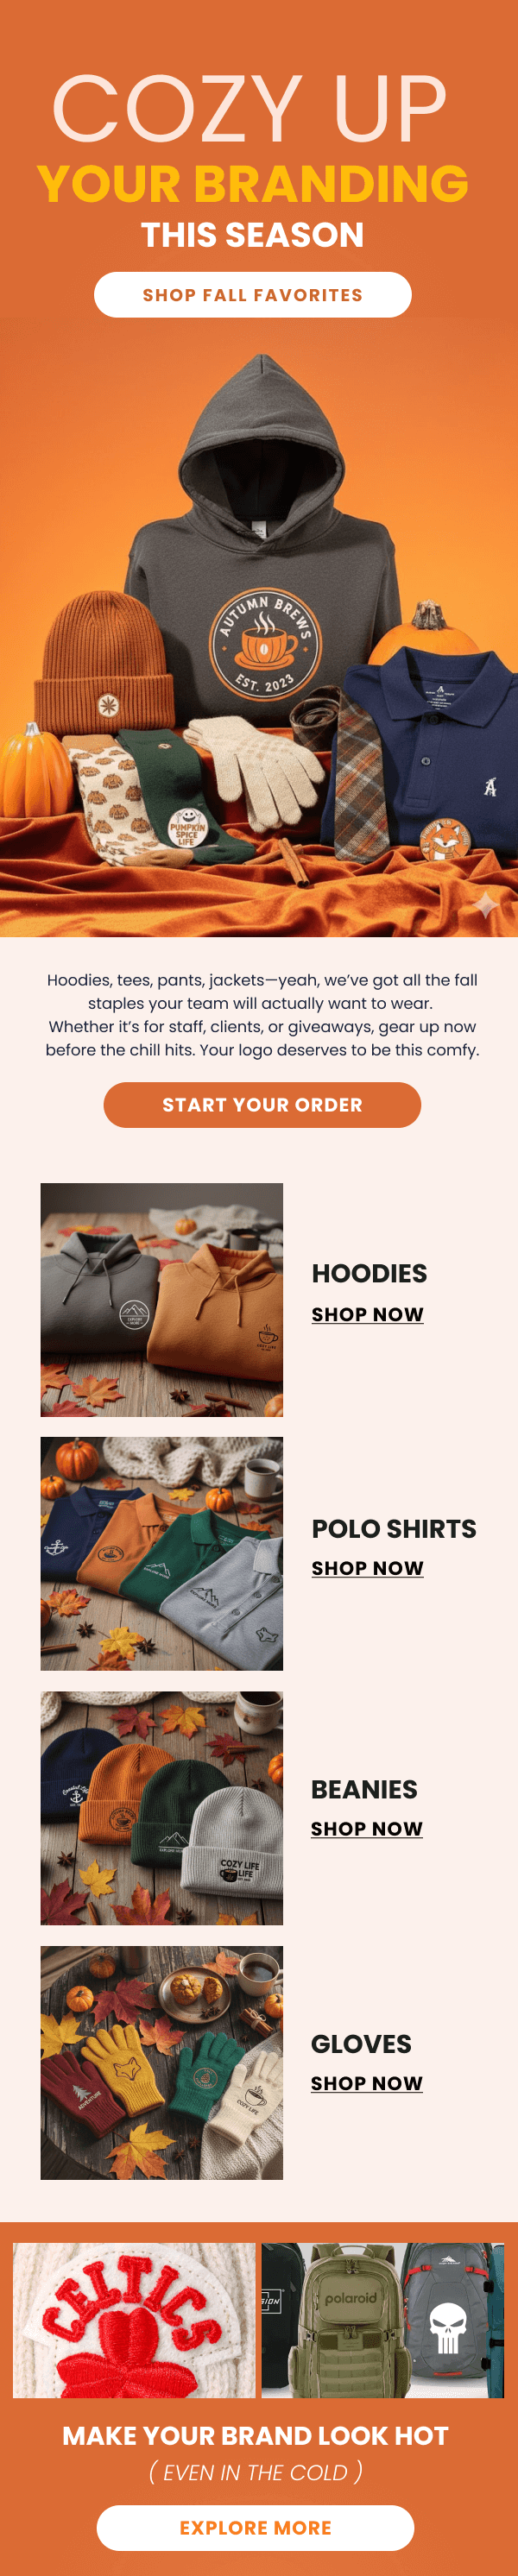Image resolution: width=518 pixels, height=2576 pixels.
Task: Click the Autumn Brews logo on hoodie
Action: point(265,644)
